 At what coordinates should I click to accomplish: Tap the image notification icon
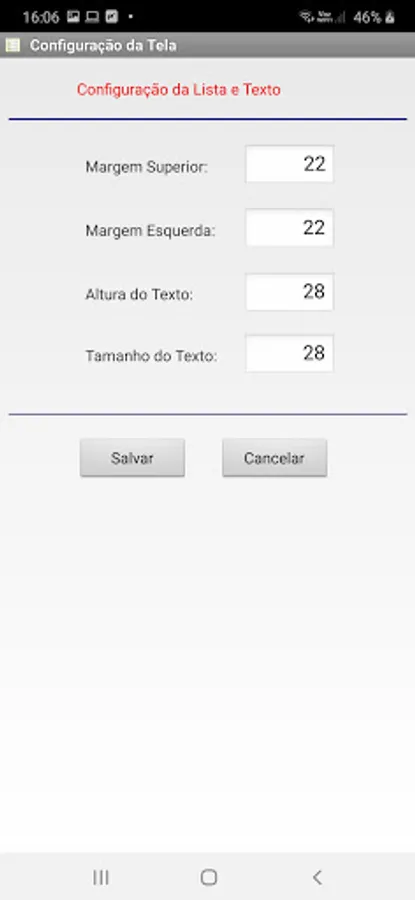tap(73, 16)
